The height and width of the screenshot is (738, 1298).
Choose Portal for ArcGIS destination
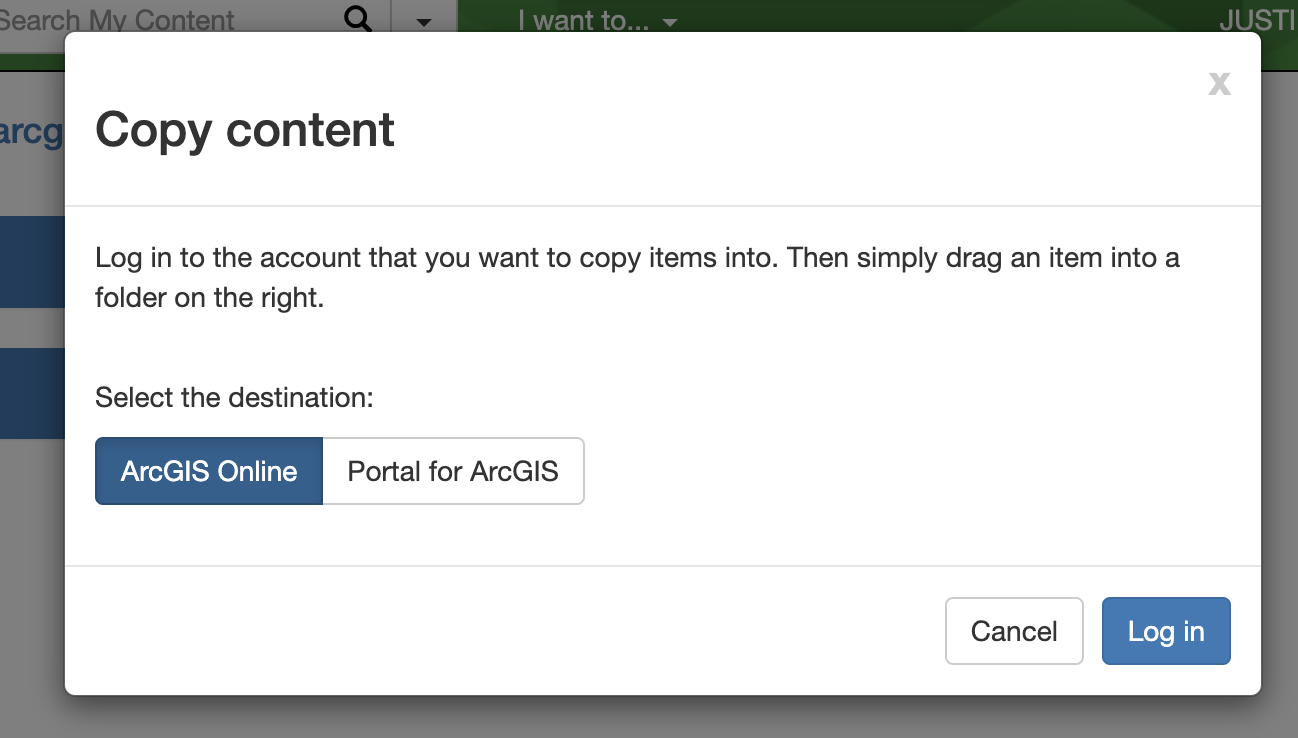click(453, 471)
